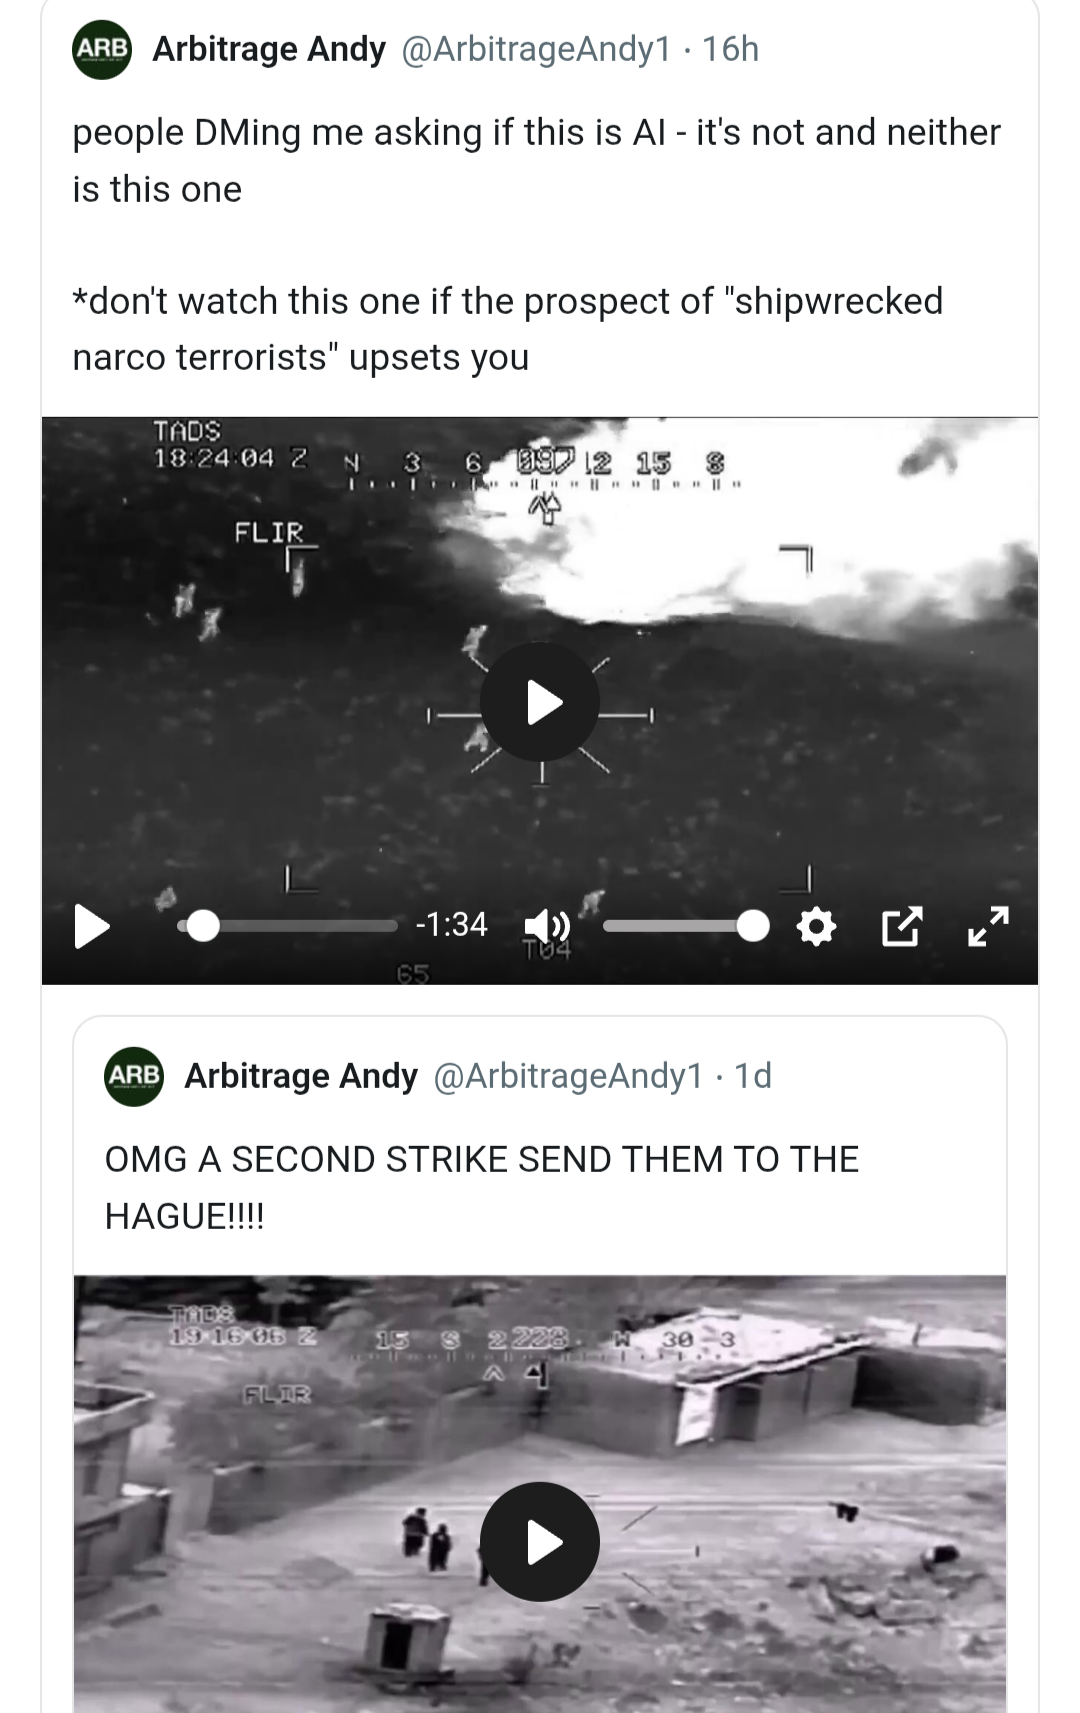Viewport: 1080px width, 1713px height.
Task: Adjust the volume slider handle
Action: tap(752, 926)
